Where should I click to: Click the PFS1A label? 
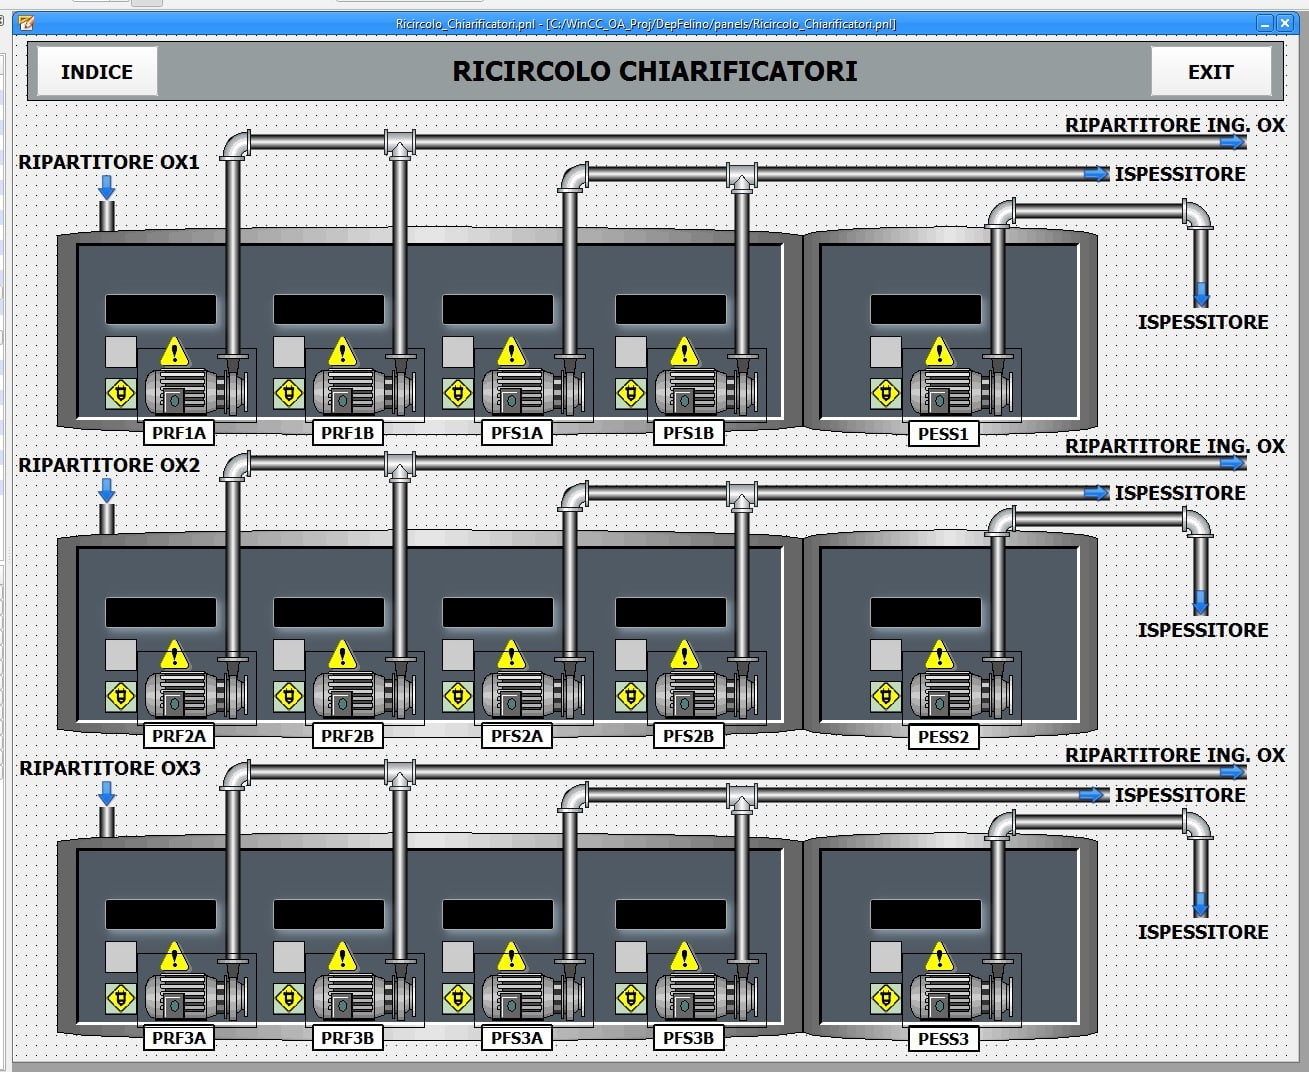click(517, 433)
